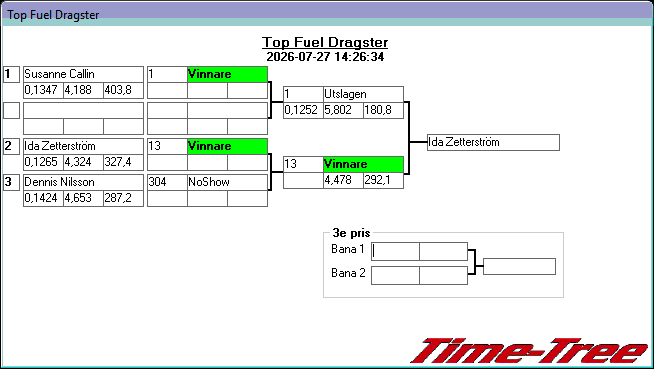This screenshot has width=654, height=369.
Task: Click the Time-Tree logo
Action: pos(530,351)
